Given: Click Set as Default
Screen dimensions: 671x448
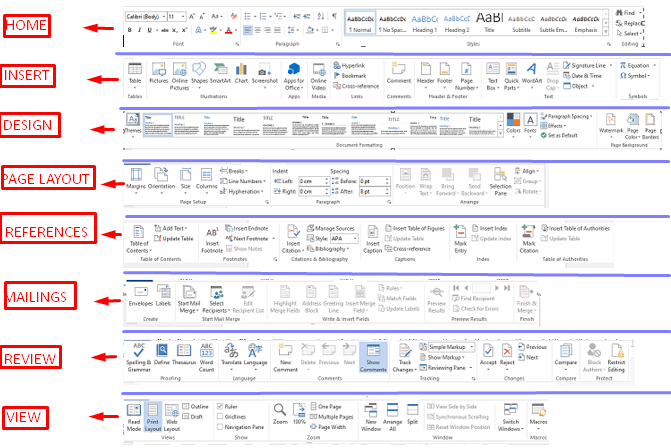Looking at the screenshot, I should pyautogui.click(x=559, y=135).
